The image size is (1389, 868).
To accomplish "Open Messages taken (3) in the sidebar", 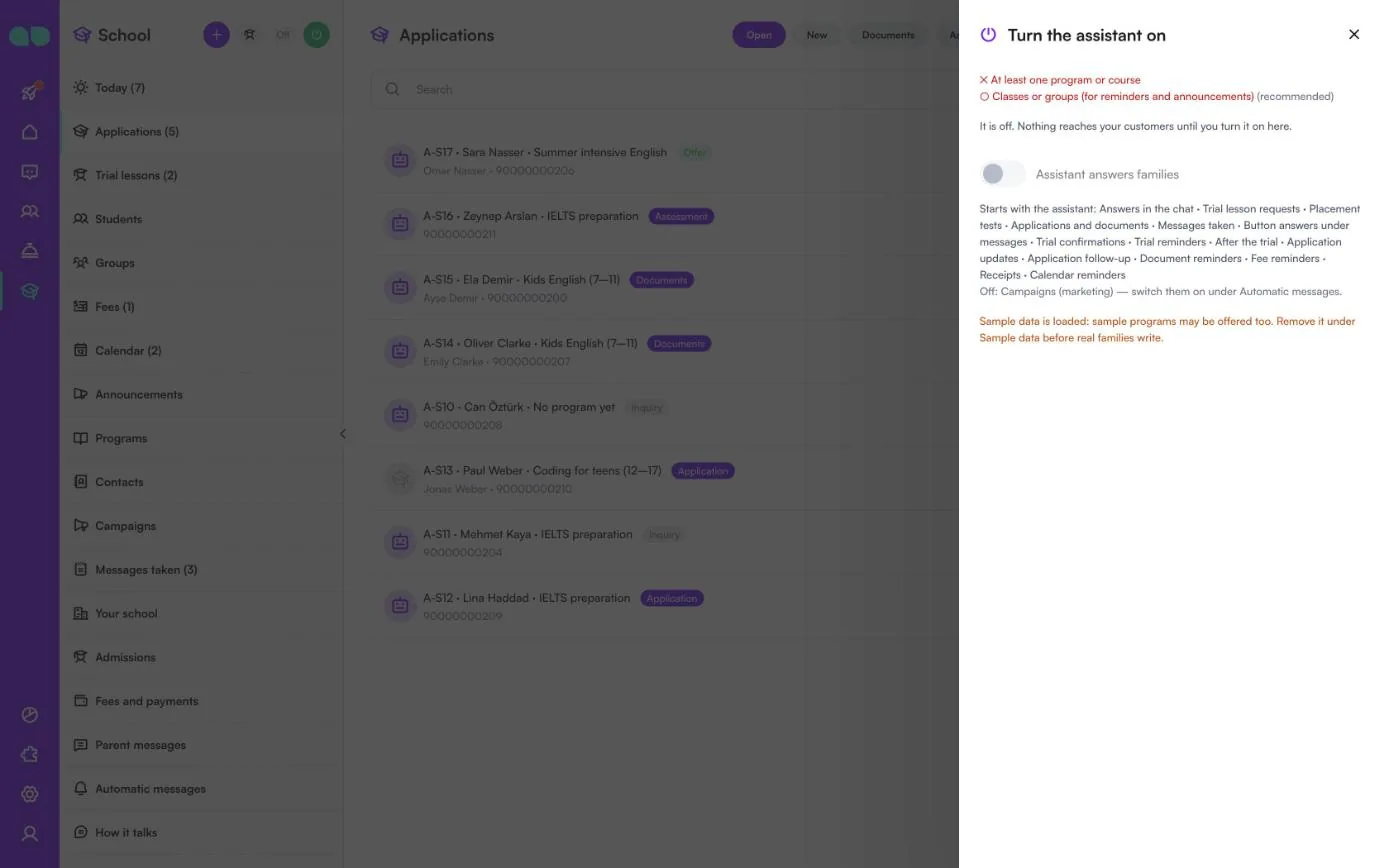I will (x=201, y=570).
